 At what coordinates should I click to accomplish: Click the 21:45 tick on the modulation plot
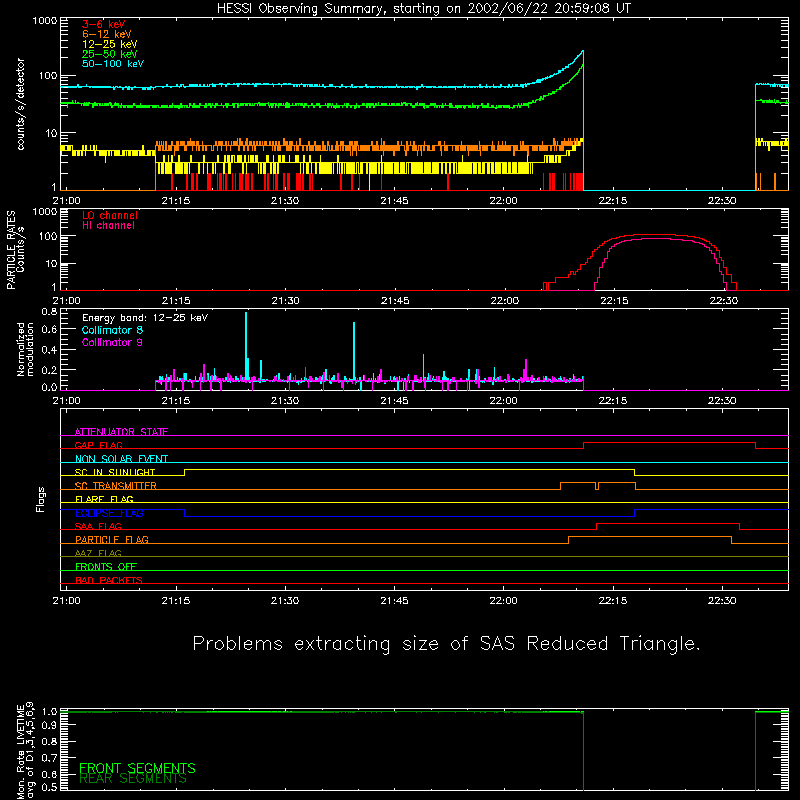(394, 401)
